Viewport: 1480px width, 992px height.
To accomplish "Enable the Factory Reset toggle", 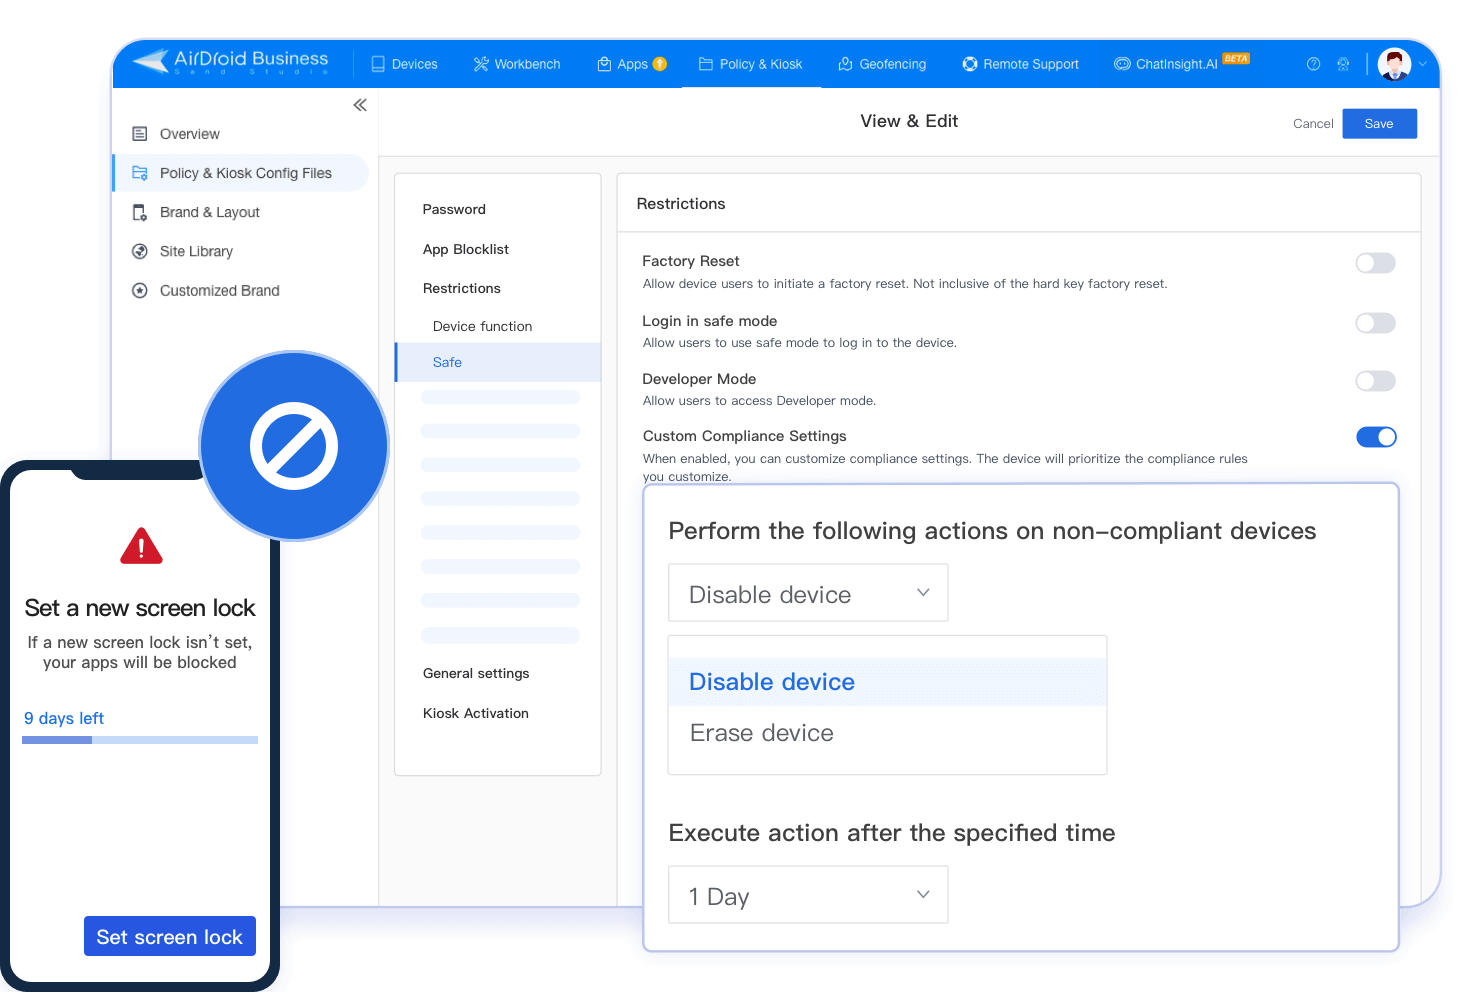I will pyautogui.click(x=1375, y=263).
